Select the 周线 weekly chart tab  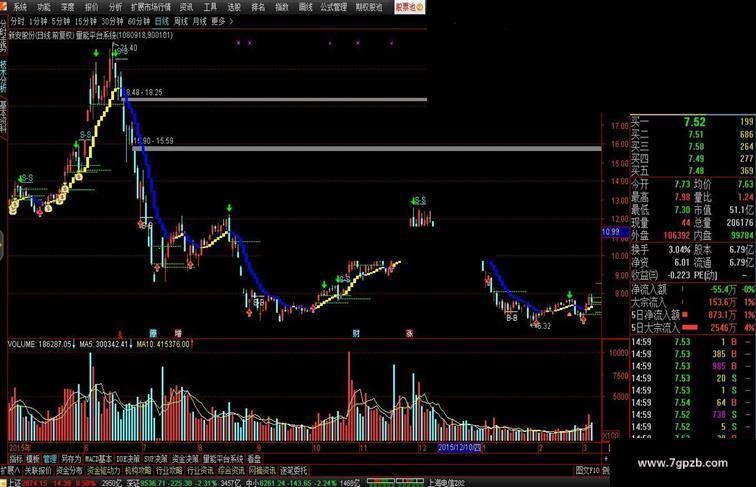tap(181, 21)
